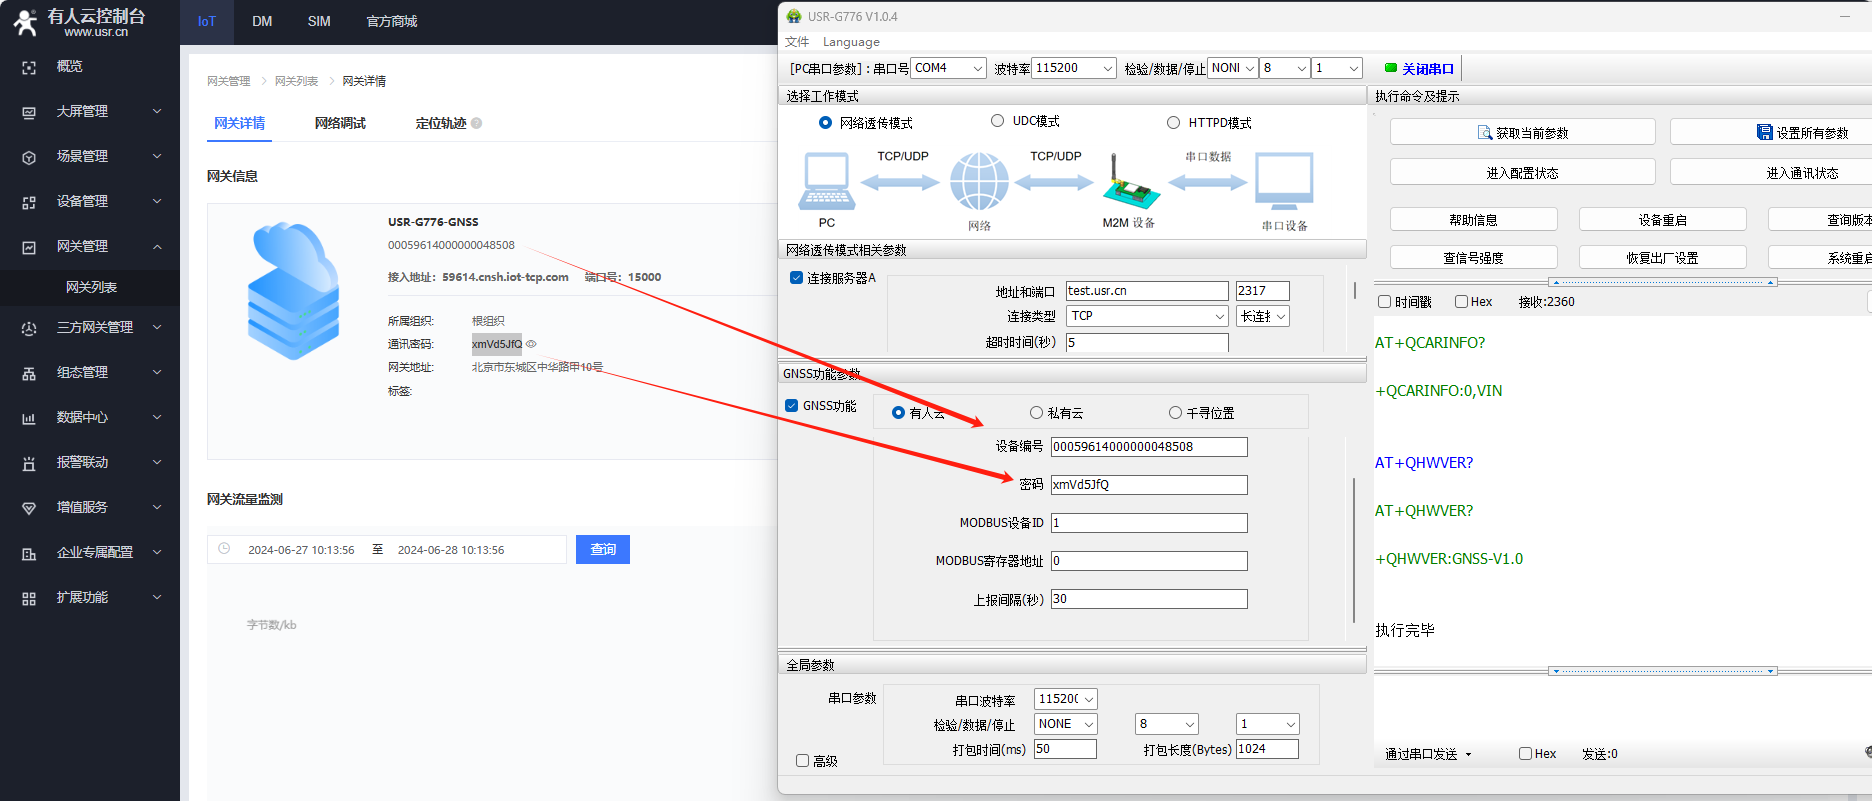Switch to the 网络调试 tab
The width and height of the screenshot is (1872, 801).
coord(340,123)
